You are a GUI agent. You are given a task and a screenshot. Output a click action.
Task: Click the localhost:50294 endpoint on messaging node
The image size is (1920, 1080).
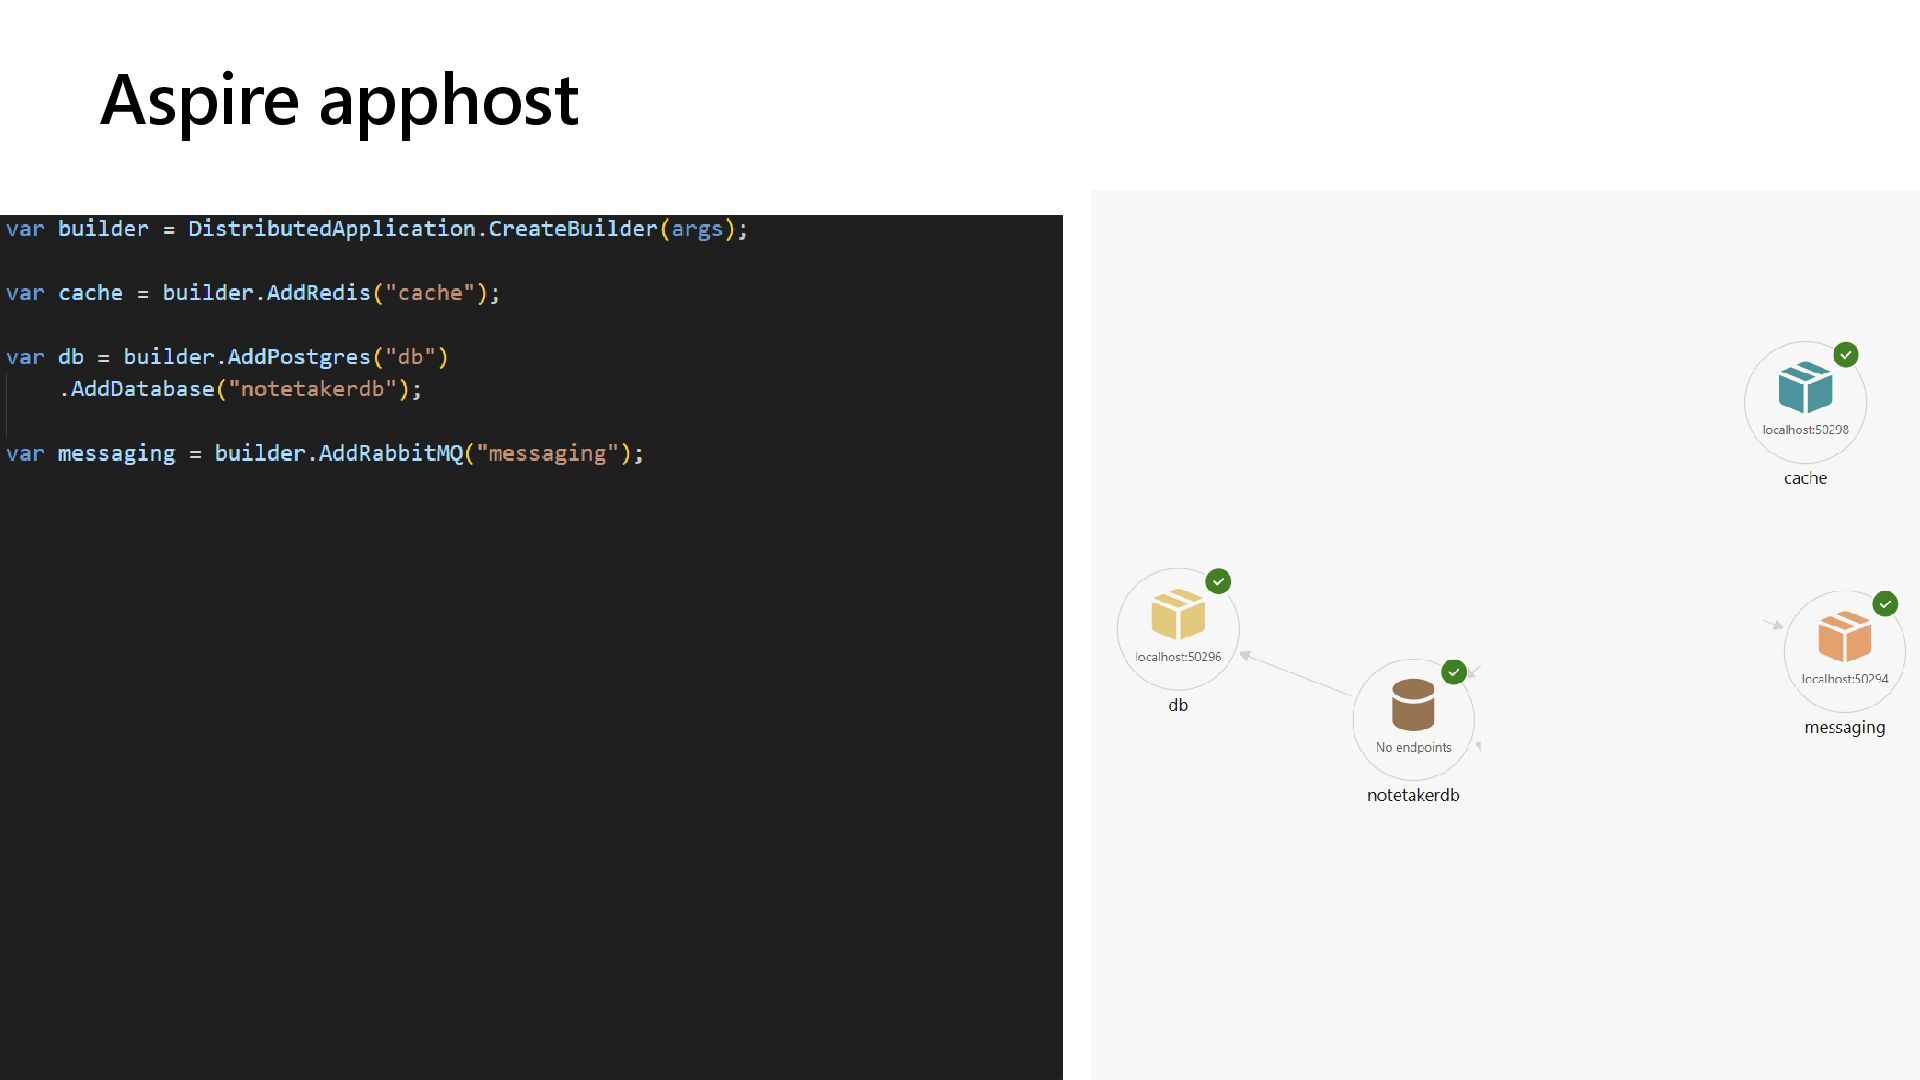pos(1844,679)
